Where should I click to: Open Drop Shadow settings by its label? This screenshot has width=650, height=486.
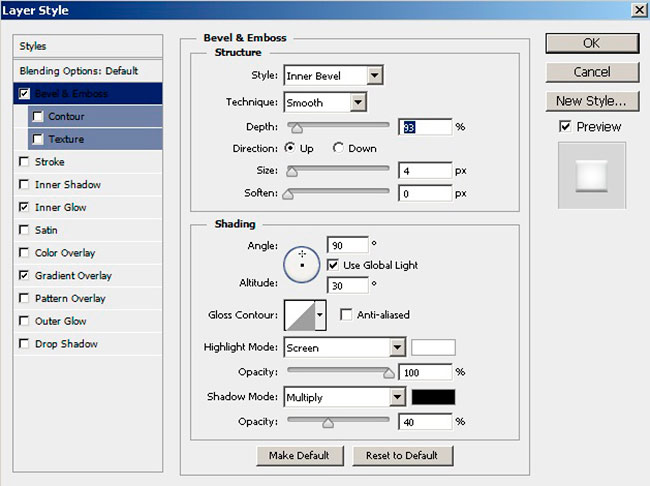[66, 344]
